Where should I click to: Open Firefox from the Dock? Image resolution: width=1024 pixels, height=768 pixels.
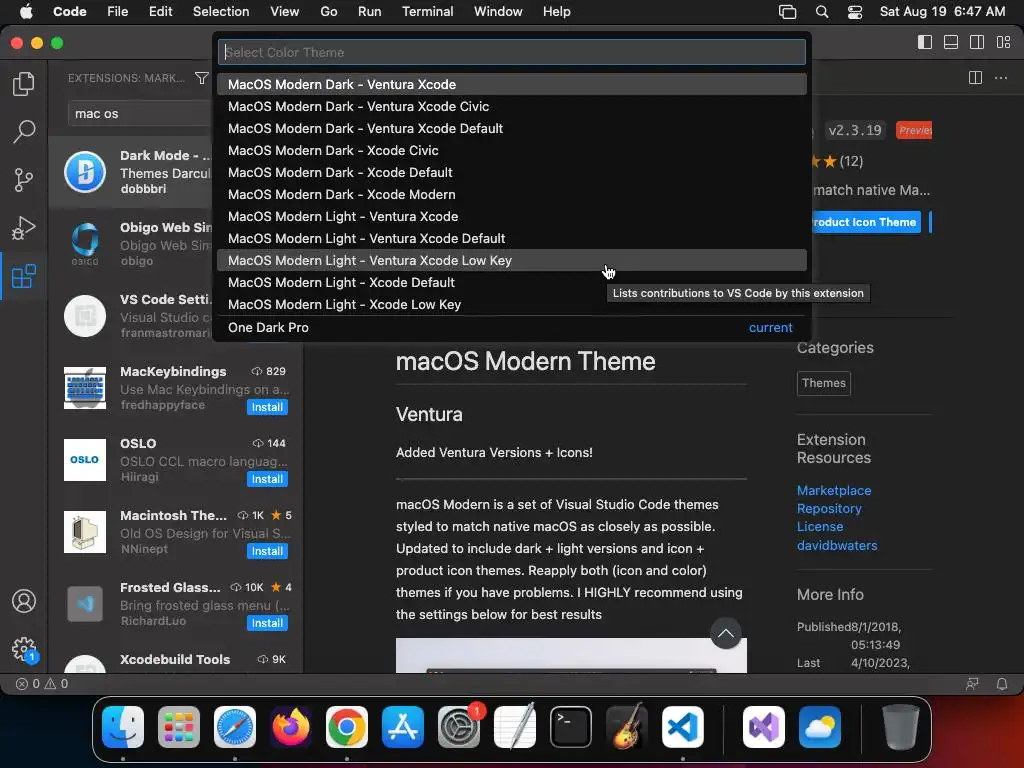[291, 726]
